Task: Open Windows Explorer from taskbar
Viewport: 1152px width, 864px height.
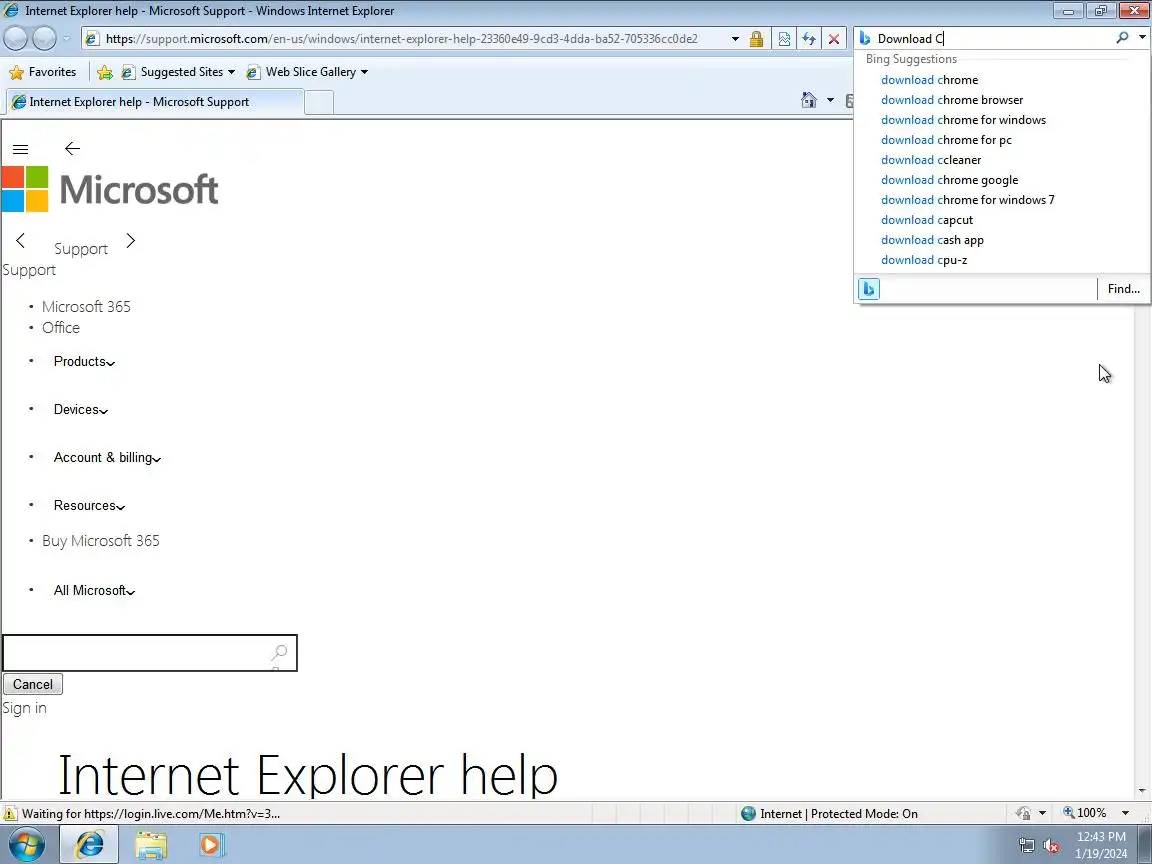Action: [x=151, y=845]
